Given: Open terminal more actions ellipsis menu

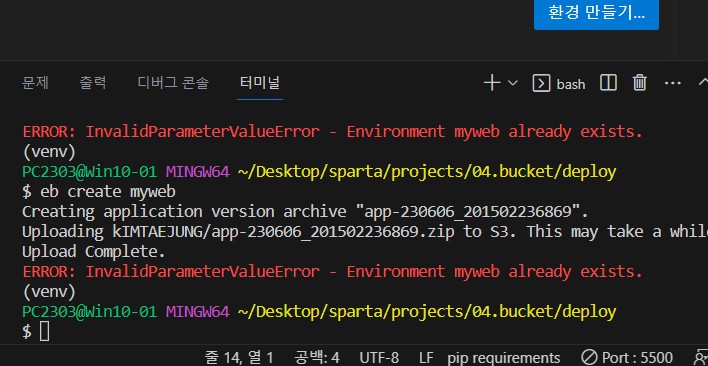Looking at the screenshot, I should [673, 83].
